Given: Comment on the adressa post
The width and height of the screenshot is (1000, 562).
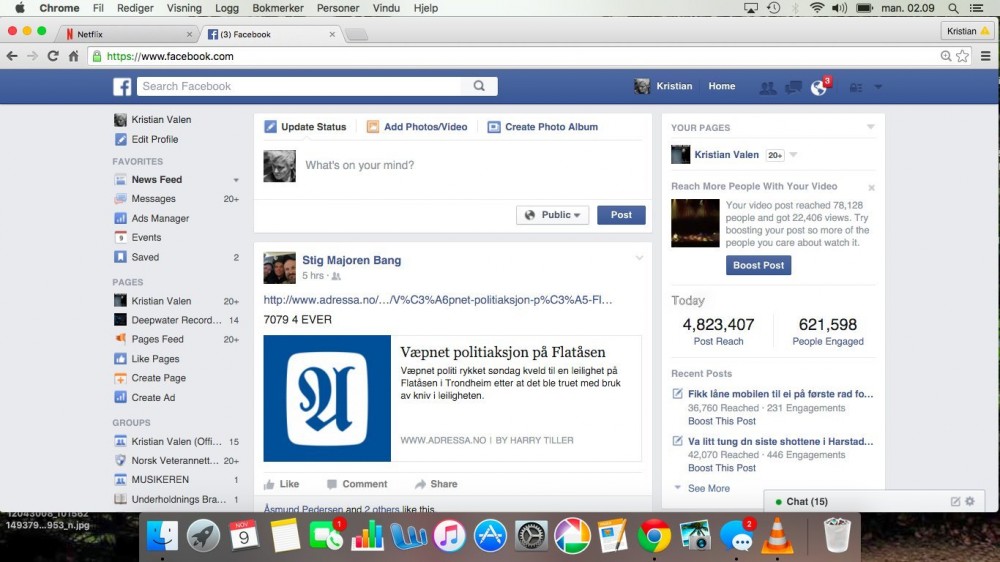Looking at the screenshot, I should click(357, 484).
